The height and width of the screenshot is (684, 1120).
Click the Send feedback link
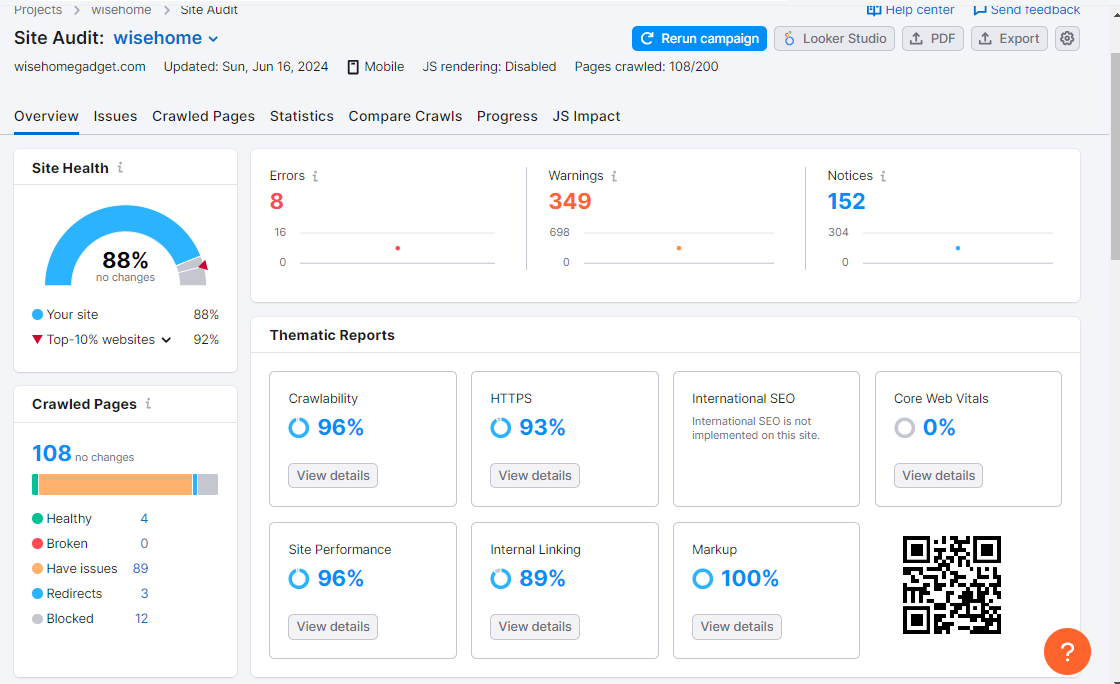click(1027, 10)
